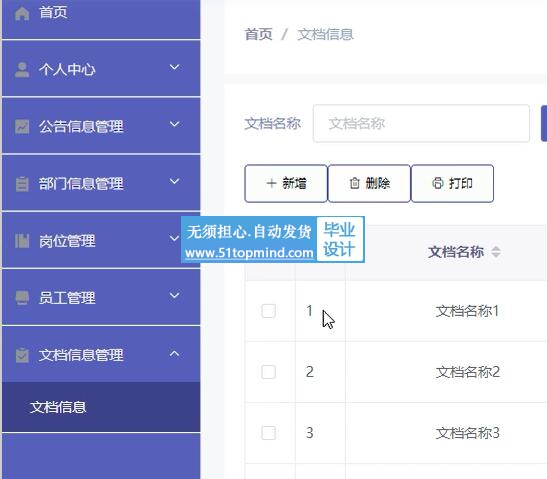Expand the 个人中心 menu chevron
Image resolution: width=547 pixels, height=479 pixels.
click(174, 67)
